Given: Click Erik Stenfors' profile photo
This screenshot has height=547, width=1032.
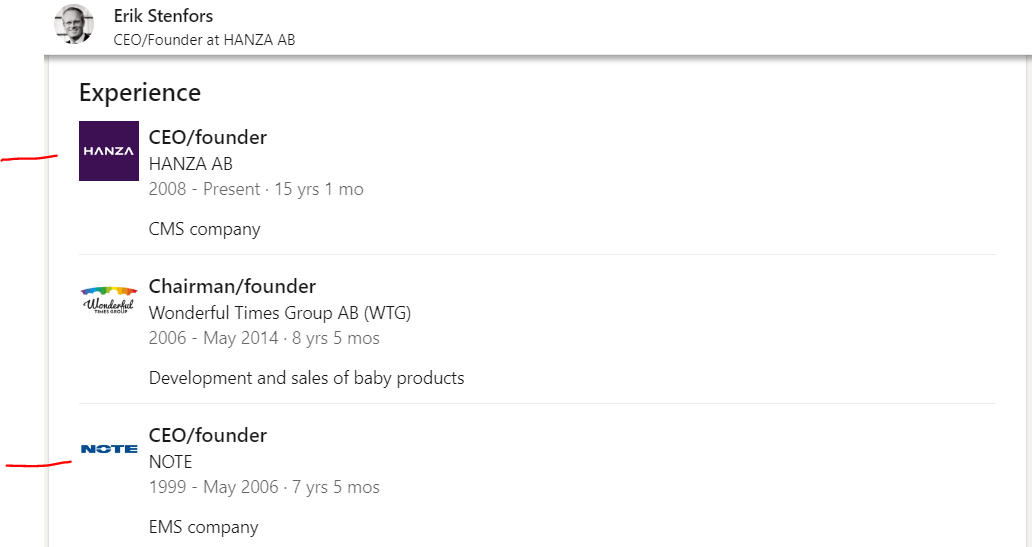Looking at the screenshot, I should (74, 25).
